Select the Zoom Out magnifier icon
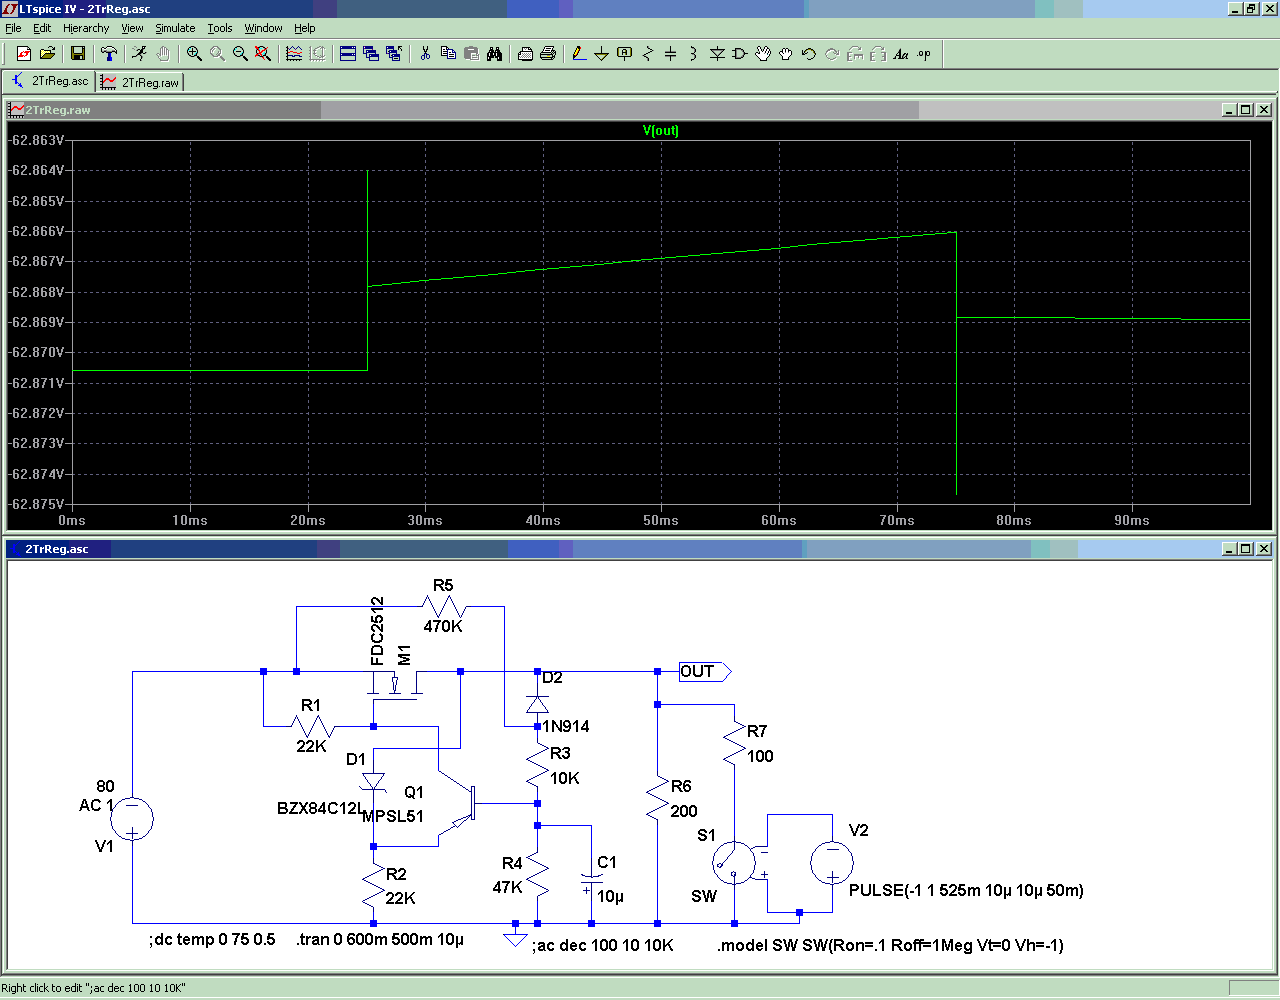 240,54
